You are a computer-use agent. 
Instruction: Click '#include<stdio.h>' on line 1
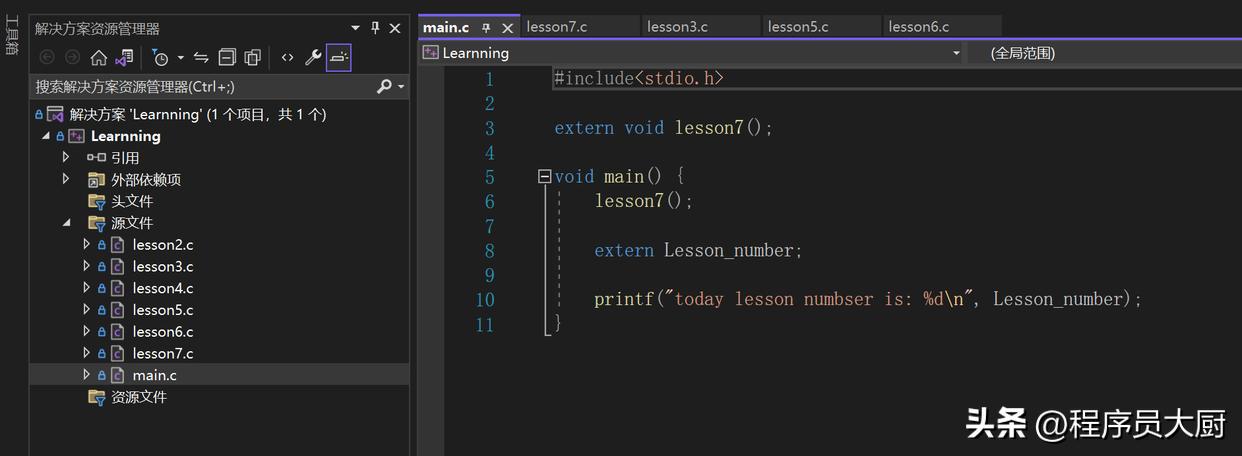[639, 78]
